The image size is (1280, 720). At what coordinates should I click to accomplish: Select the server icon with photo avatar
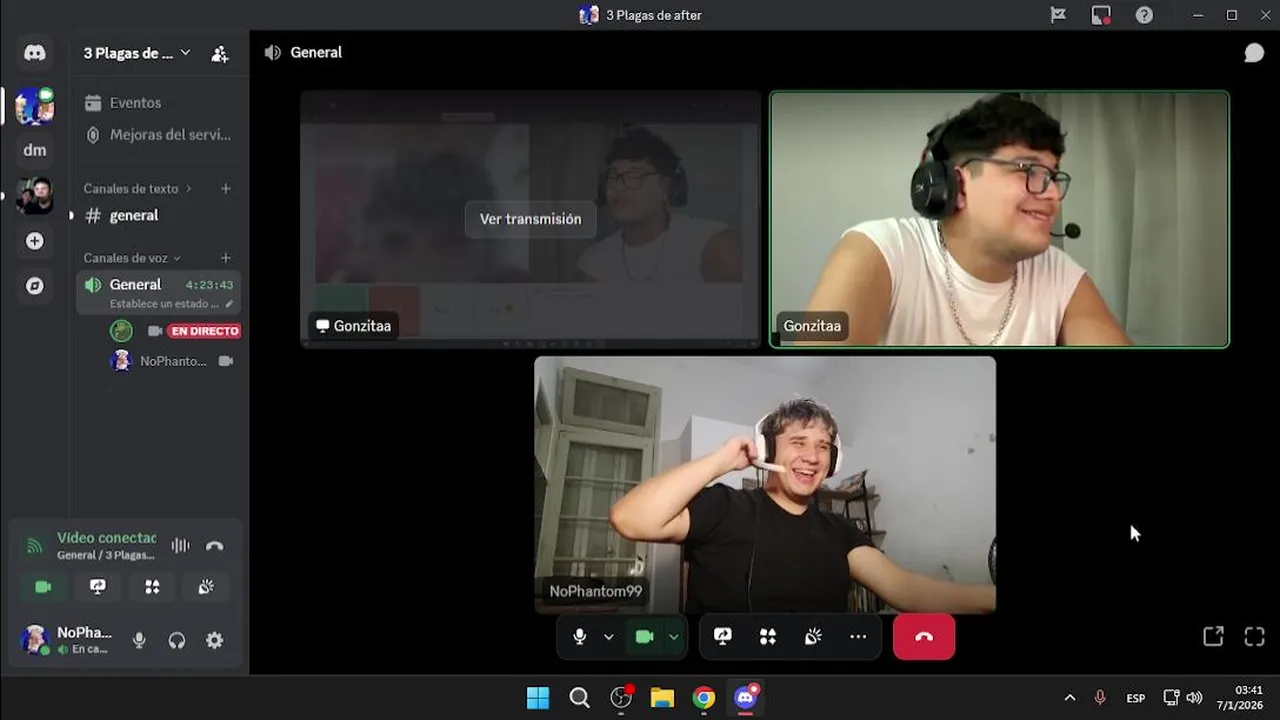(x=35, y=196)
